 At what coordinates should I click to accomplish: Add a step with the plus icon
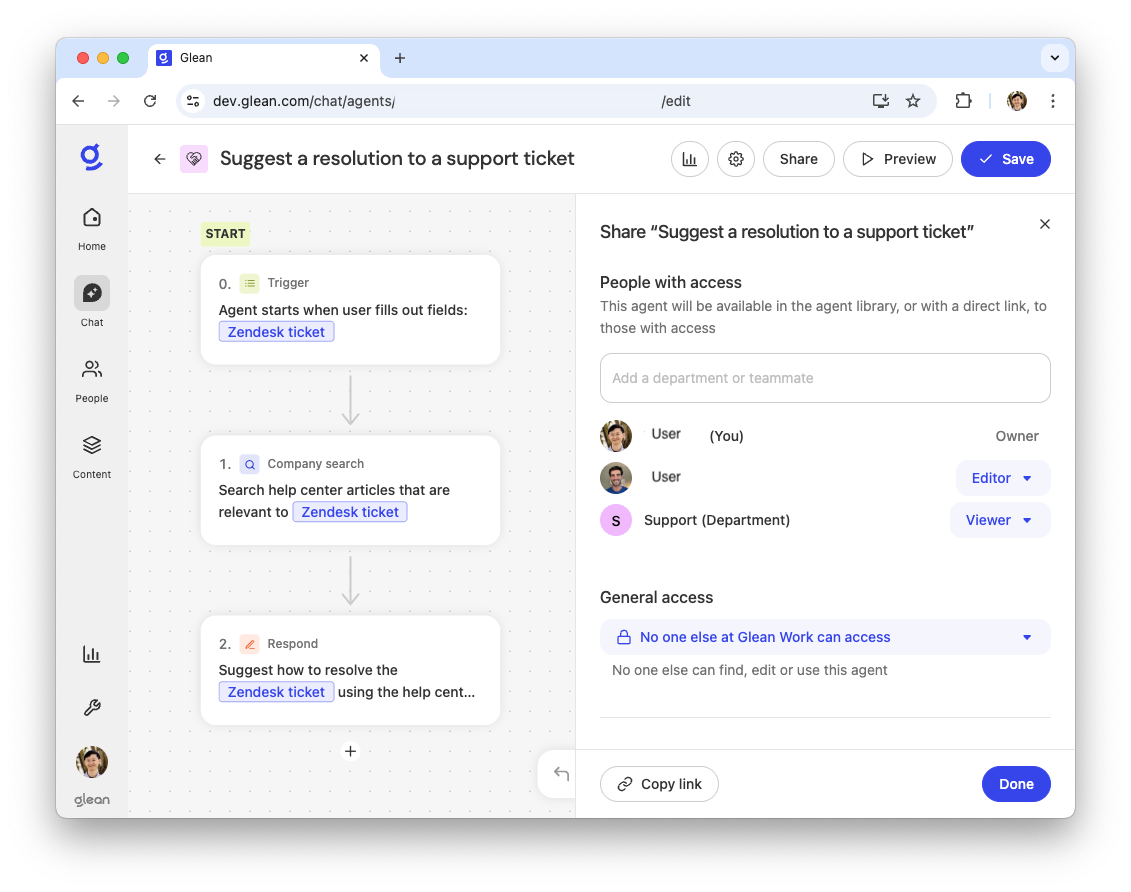pos(350,751)
